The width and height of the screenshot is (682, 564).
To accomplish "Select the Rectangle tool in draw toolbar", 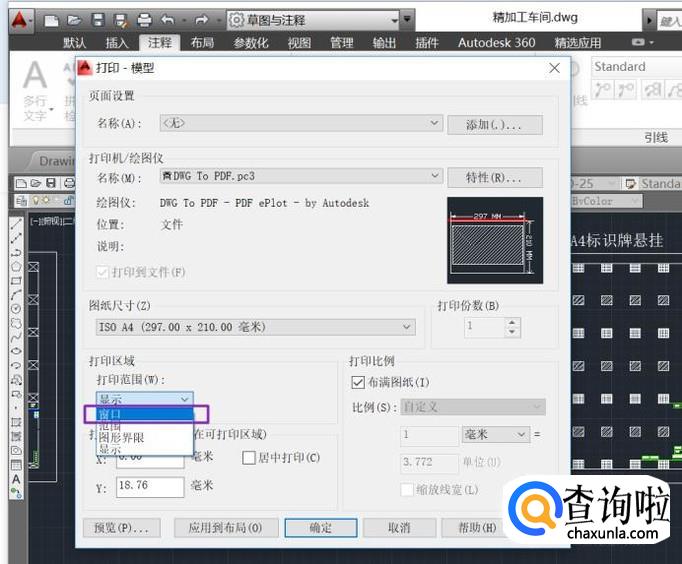I will [x=16, y=280].
